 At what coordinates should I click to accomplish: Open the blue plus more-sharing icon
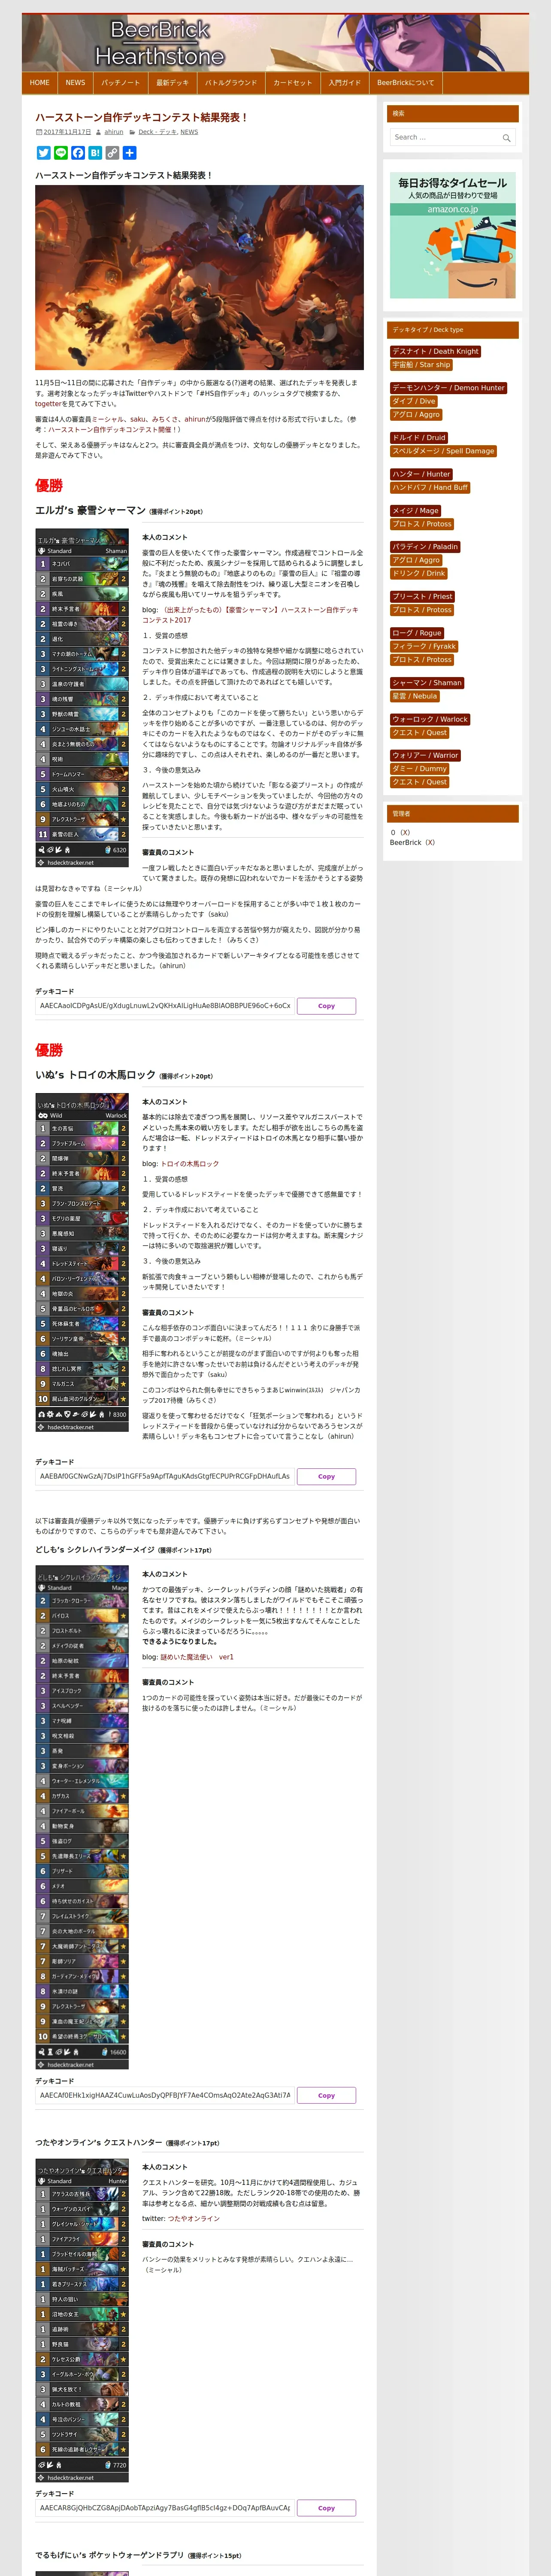129,153
